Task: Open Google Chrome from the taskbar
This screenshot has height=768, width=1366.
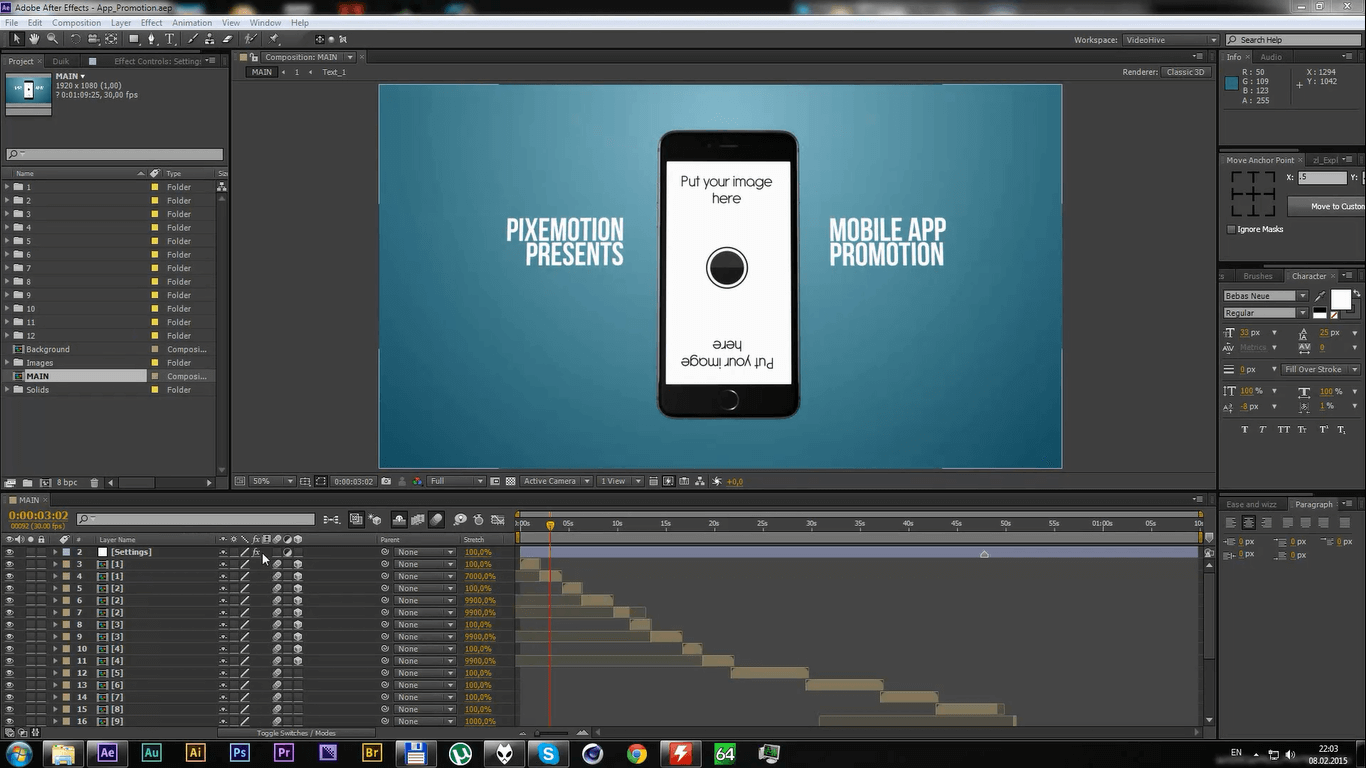Action: pyautogui.click(x=637, y=753)
